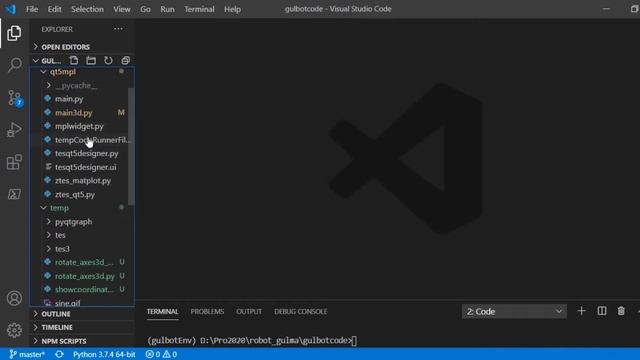Image resolution: width=640 pixels, height=360 pixels.
Task: Open Source Control view
Action: pyautogui.click(x=15, y=98)
